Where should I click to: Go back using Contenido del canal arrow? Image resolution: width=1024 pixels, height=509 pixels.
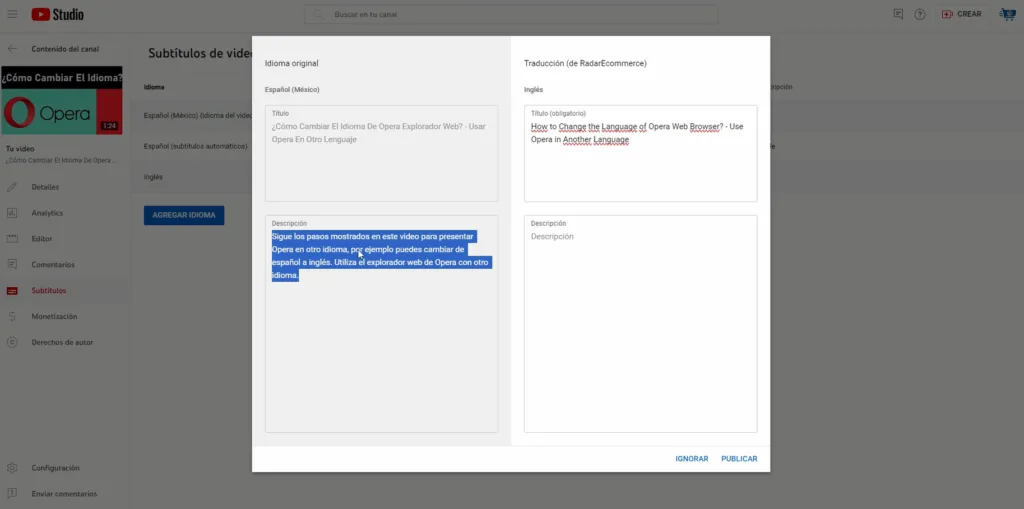click(x=12, y=49)
